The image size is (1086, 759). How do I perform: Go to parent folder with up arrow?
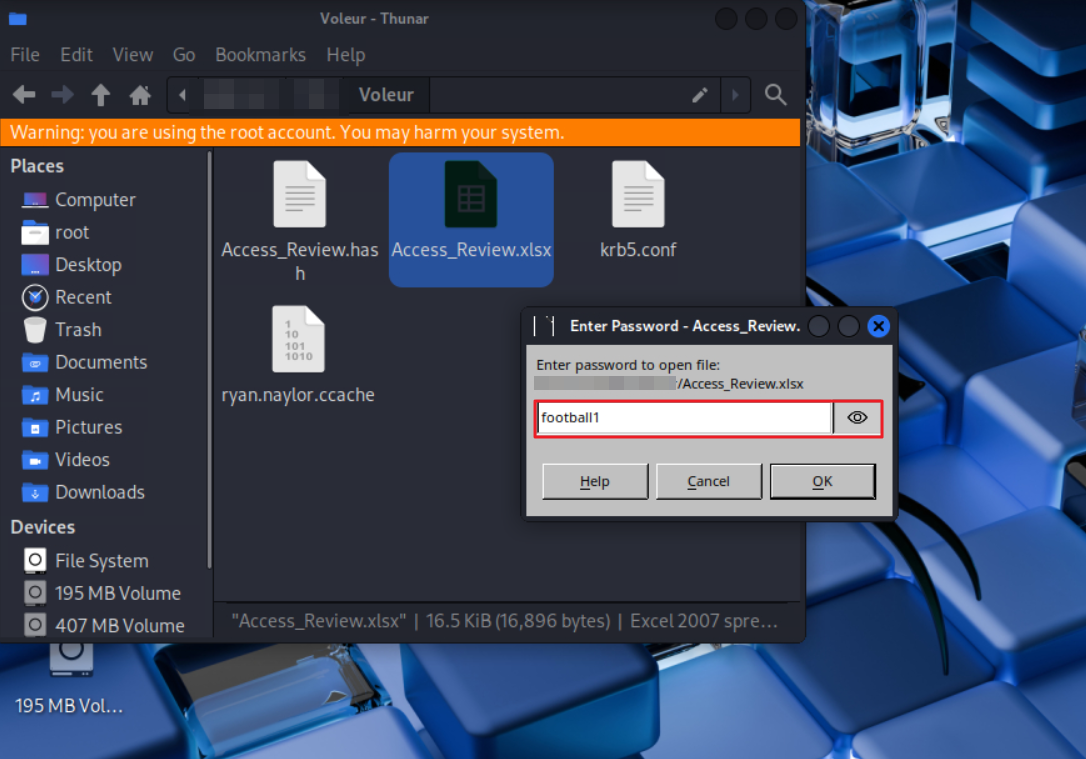(100, 95)
